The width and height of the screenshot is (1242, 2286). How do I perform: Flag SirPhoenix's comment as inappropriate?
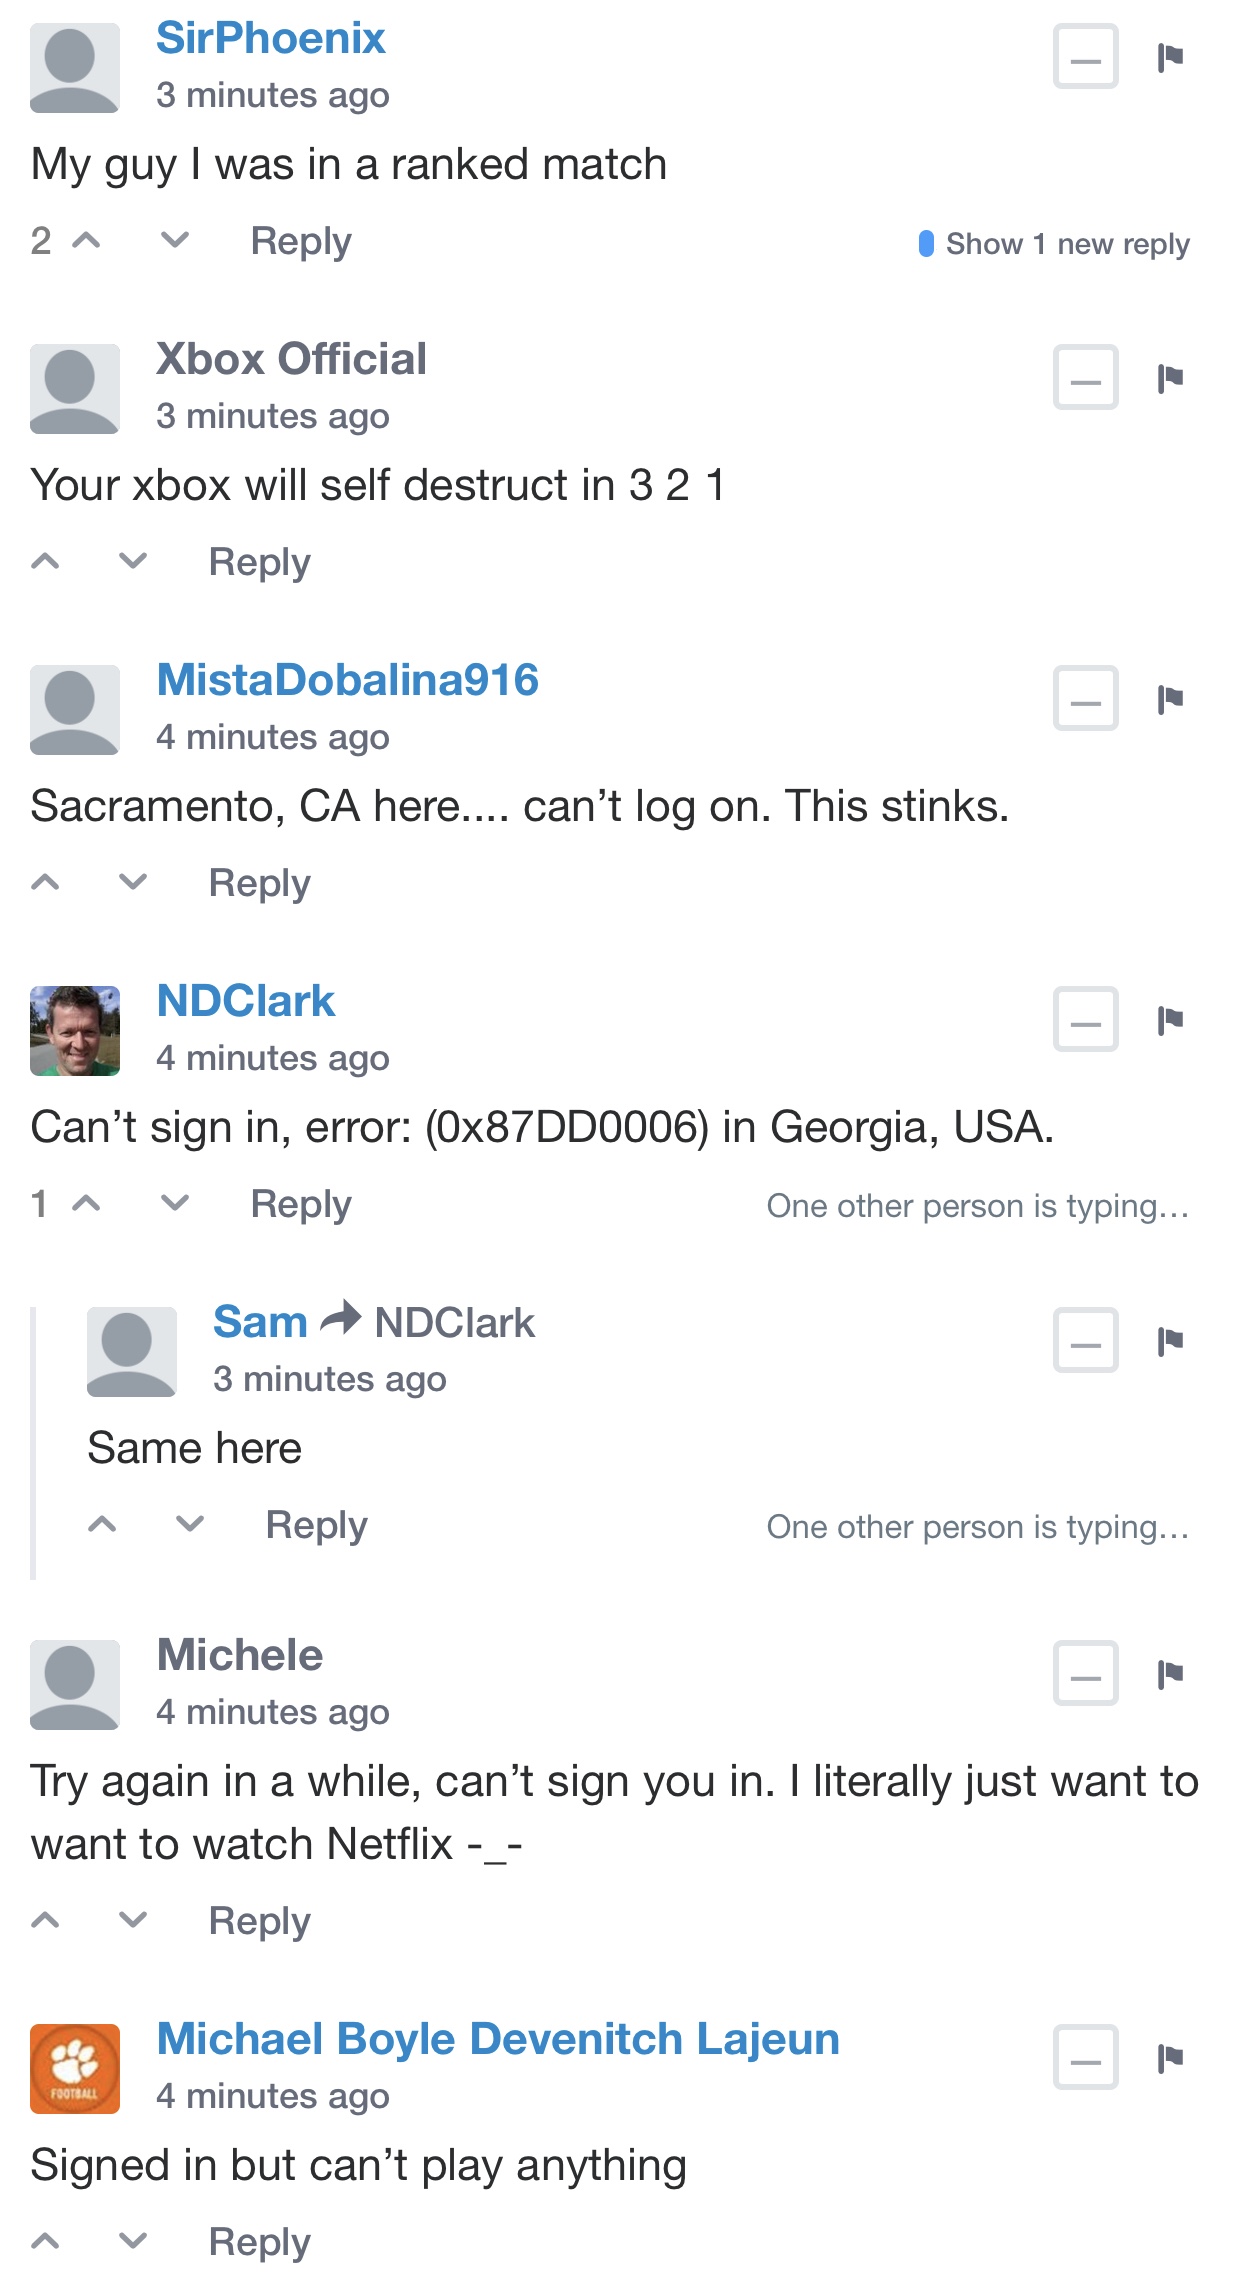[x=1170, y=57]
